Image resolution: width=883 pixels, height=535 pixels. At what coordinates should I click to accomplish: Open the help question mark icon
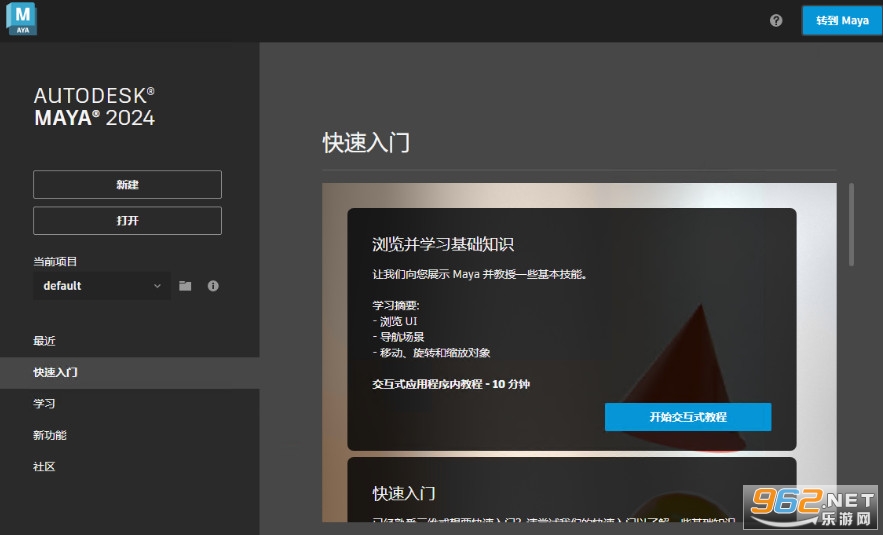(x=776, y=21)
